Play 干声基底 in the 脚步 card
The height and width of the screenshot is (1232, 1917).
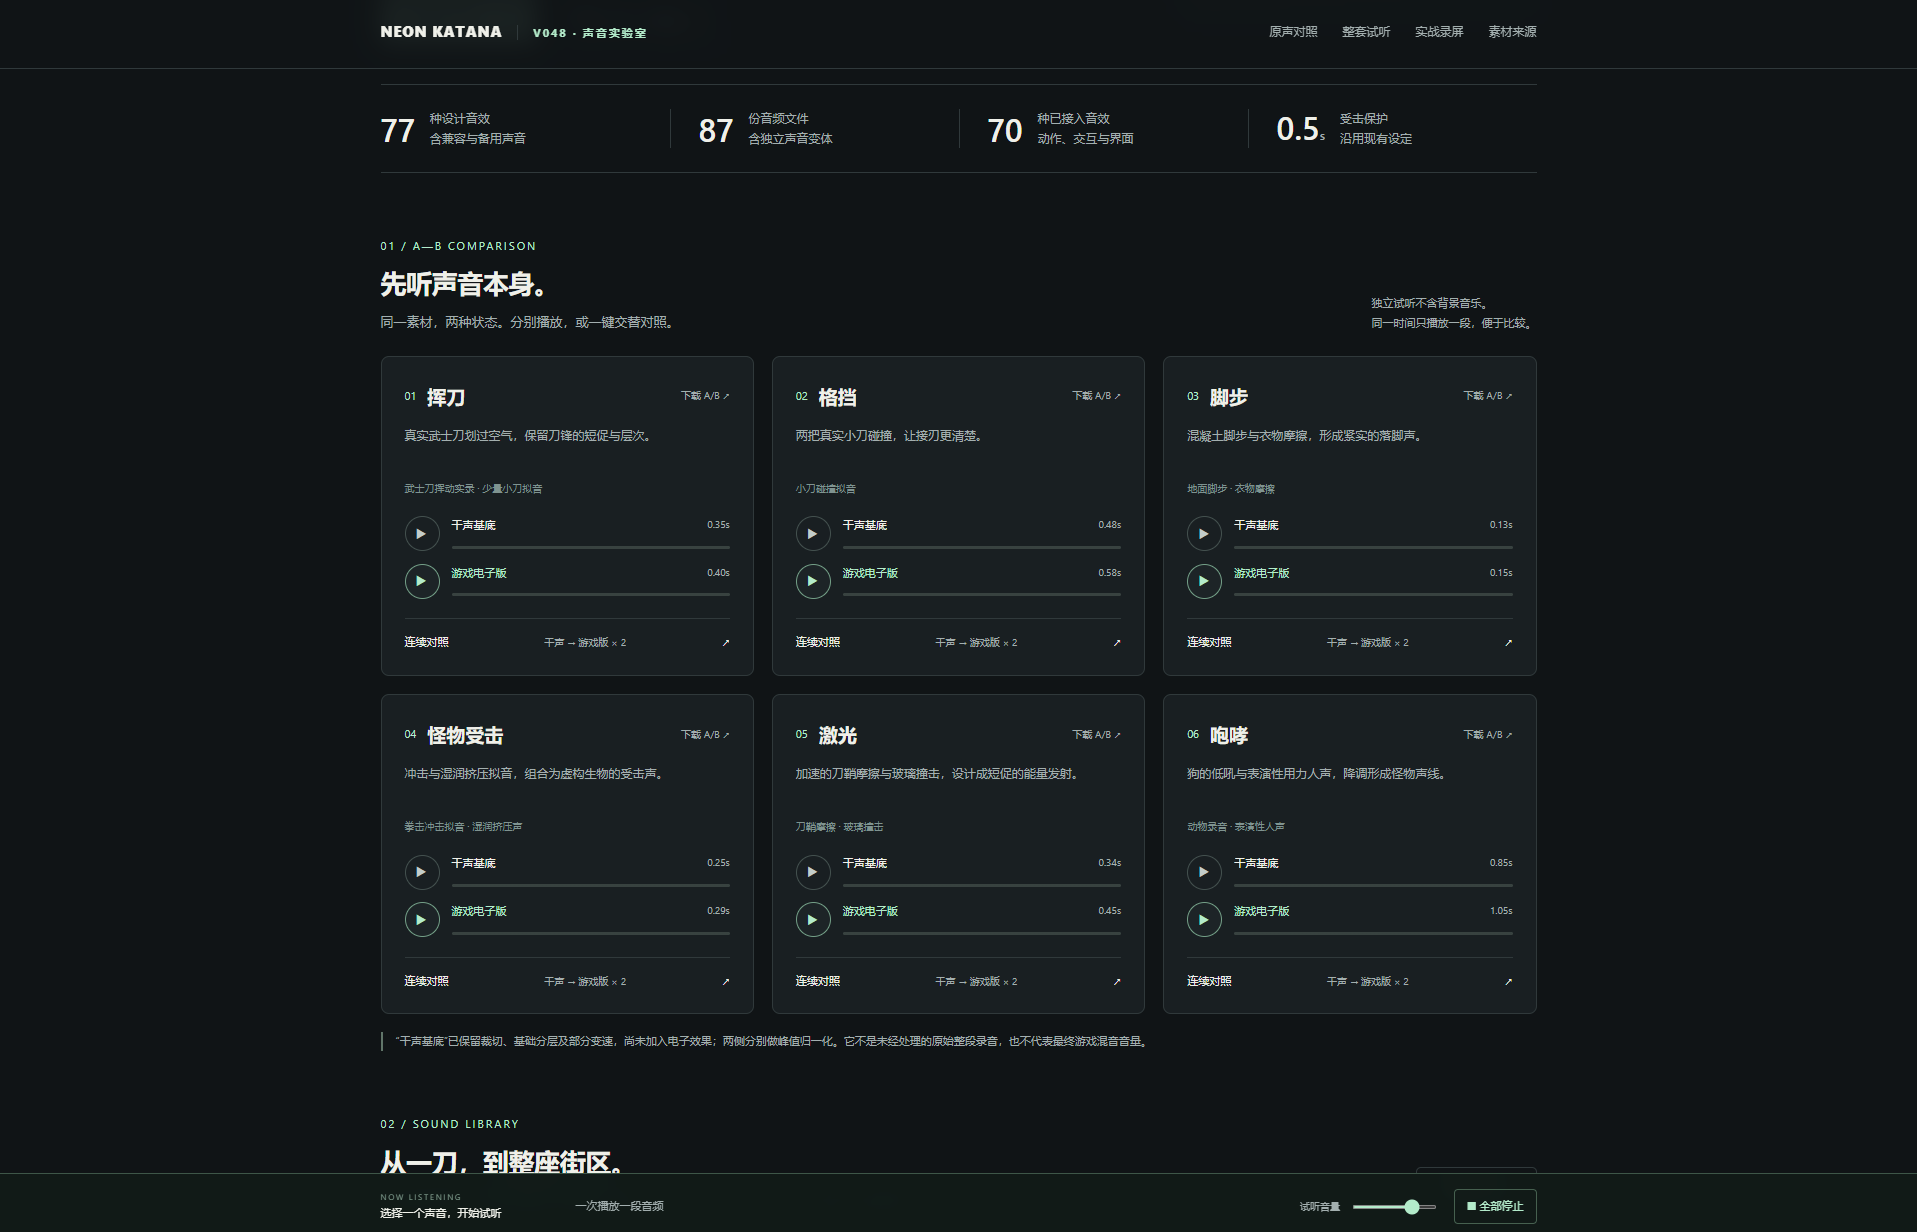coord(1204,534)
